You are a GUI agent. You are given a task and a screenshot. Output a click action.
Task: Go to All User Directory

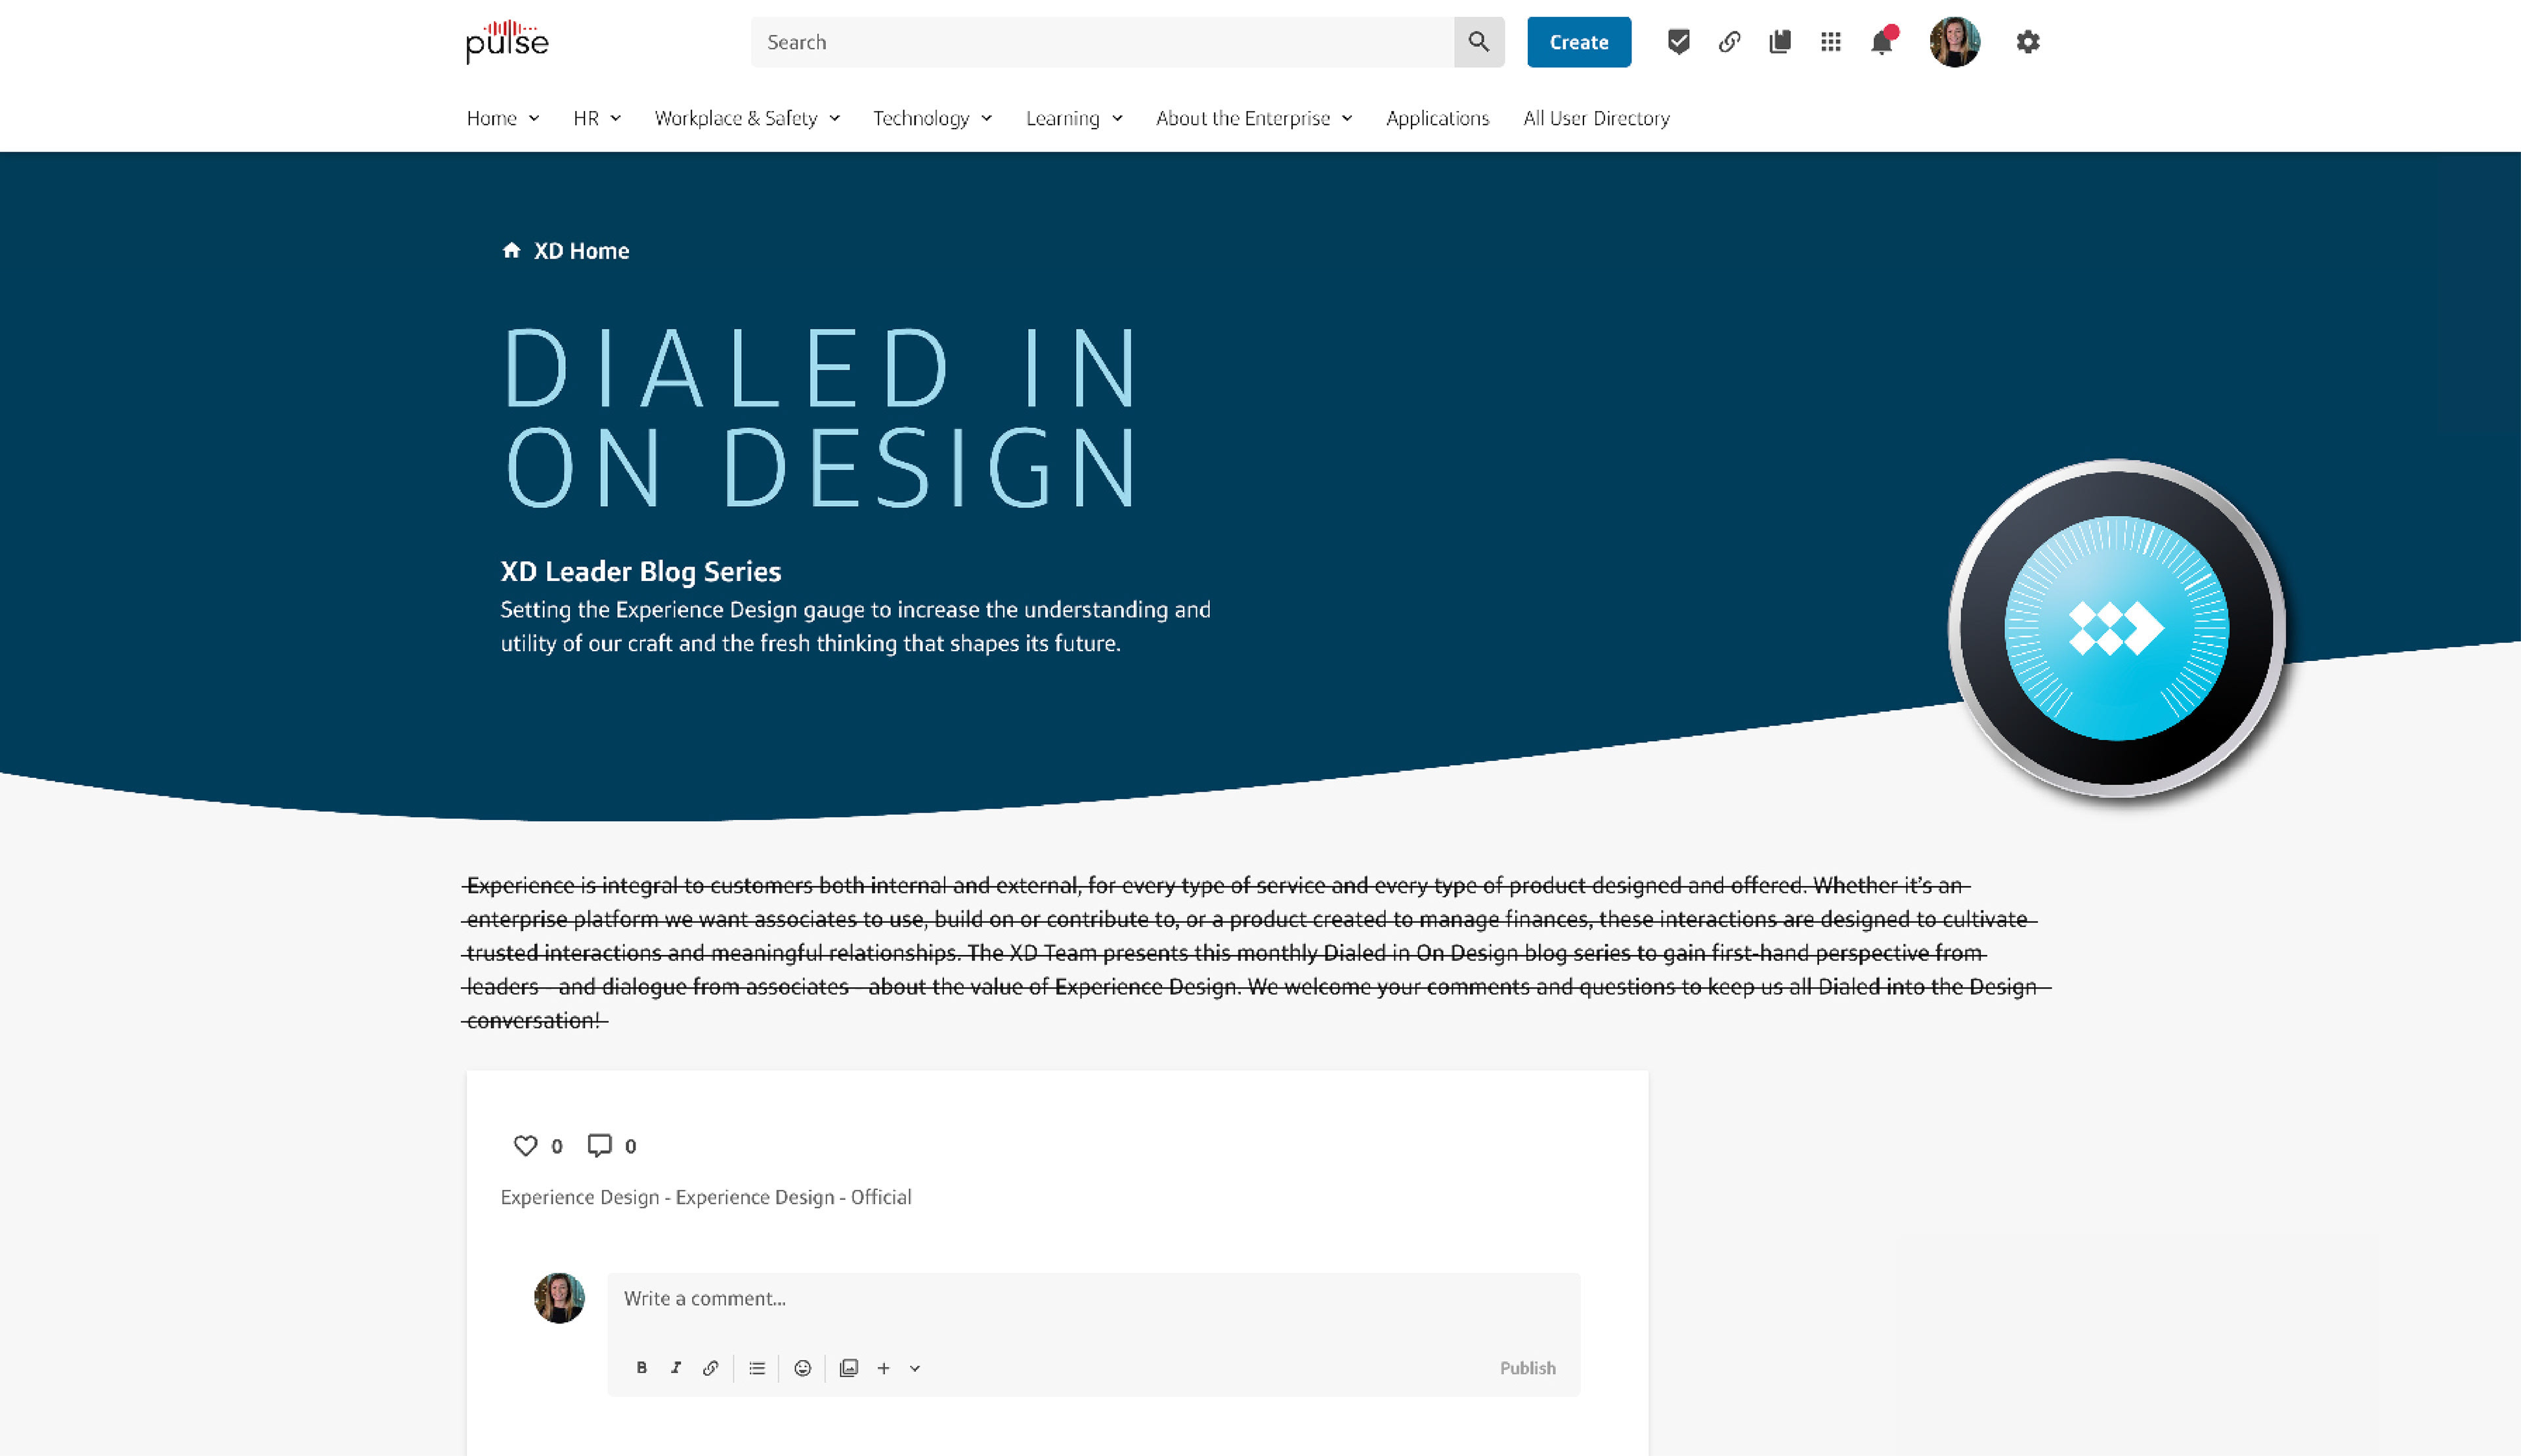point(1596,118)
